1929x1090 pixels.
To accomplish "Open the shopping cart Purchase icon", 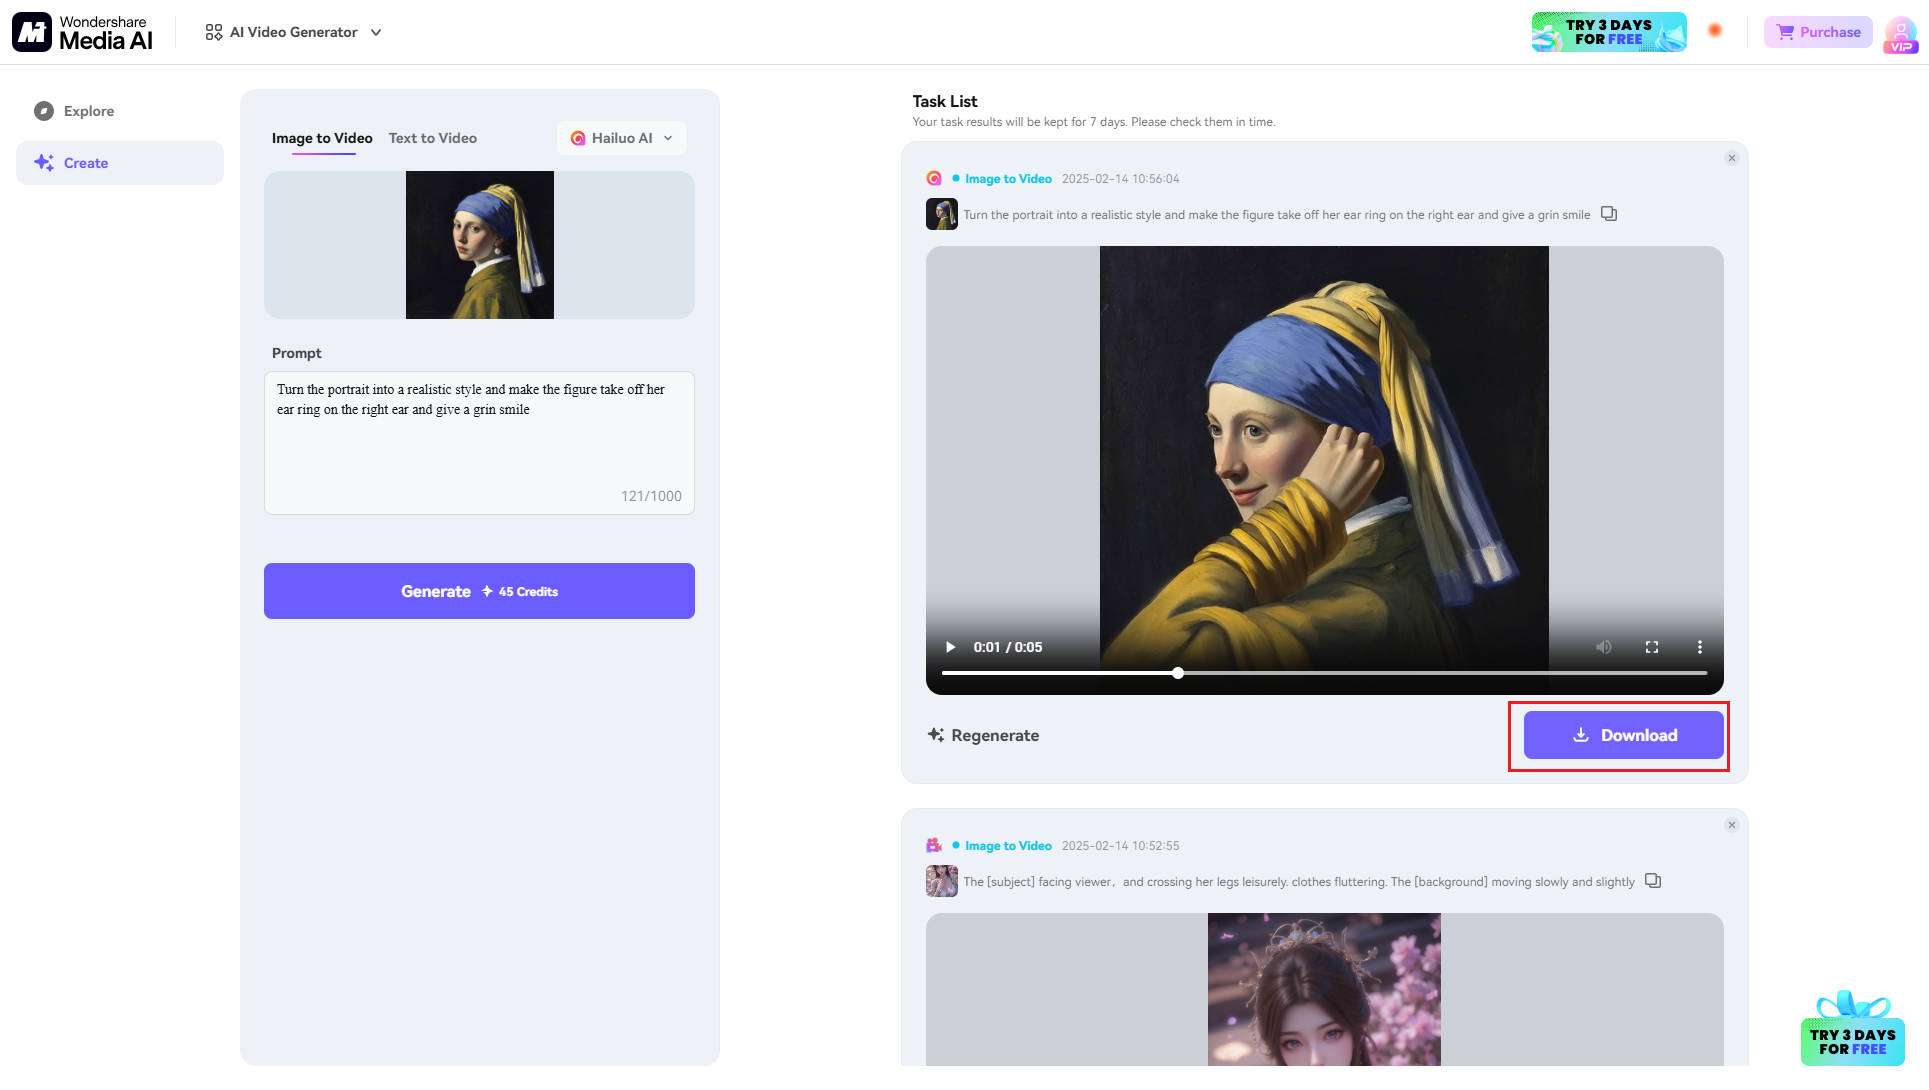I will tap(1787, 31).
